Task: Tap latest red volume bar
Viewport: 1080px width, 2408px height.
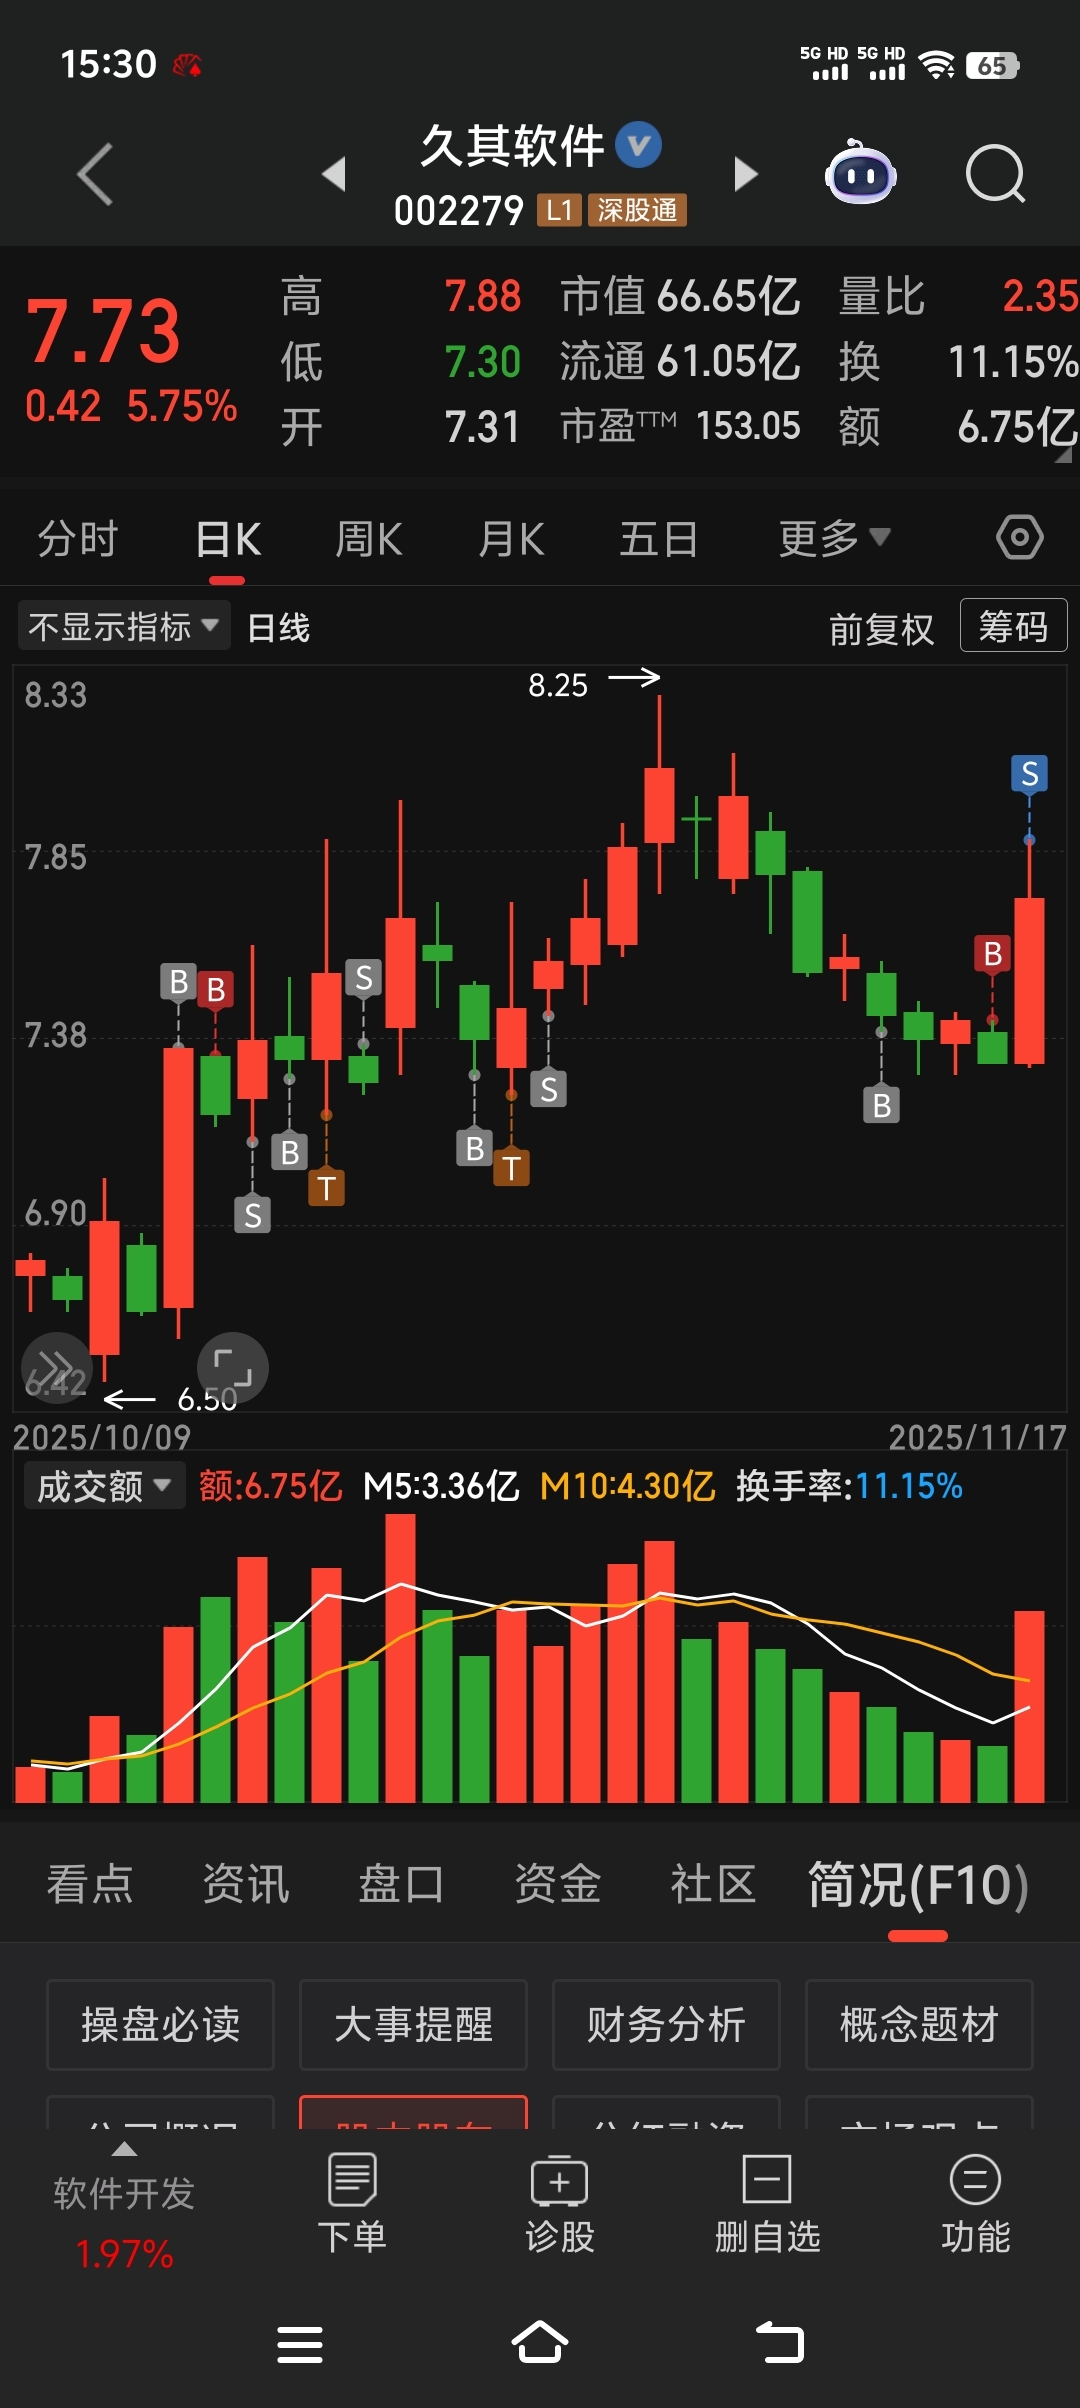Action: point(1029,1706)
